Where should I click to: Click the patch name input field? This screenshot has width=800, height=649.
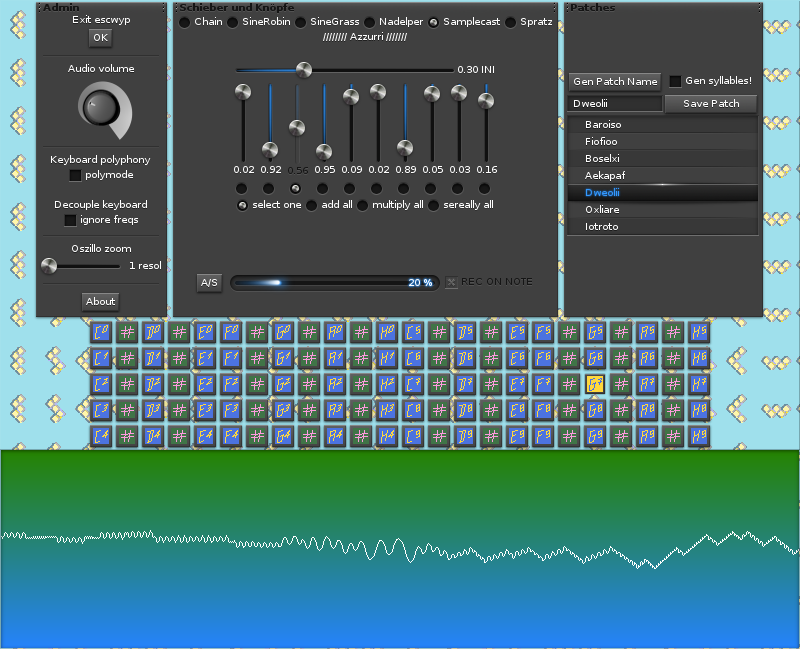tap(615, 104)
